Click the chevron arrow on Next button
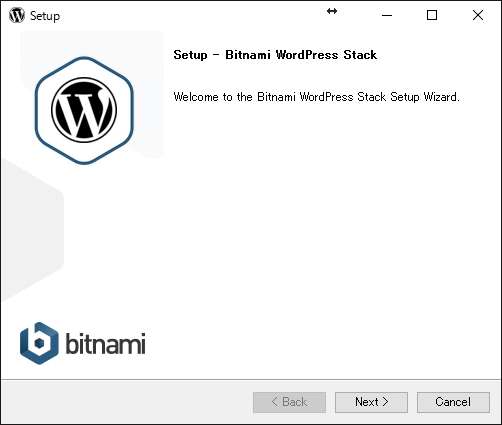The image size is (502, 425). (385, 402)
